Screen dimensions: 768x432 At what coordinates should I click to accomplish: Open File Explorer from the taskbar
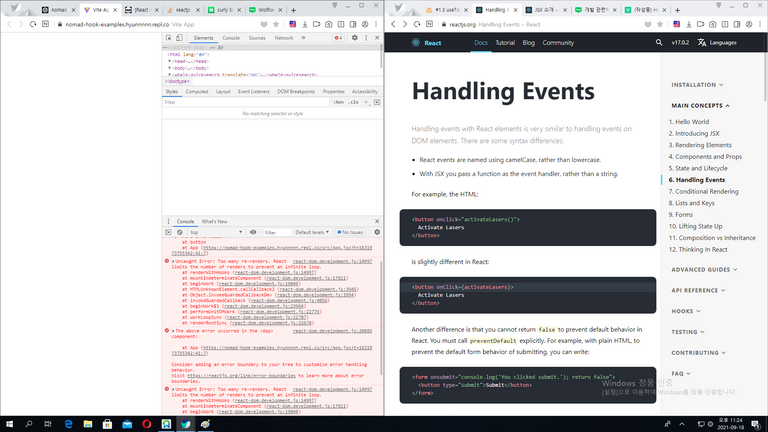coord(88,424)
